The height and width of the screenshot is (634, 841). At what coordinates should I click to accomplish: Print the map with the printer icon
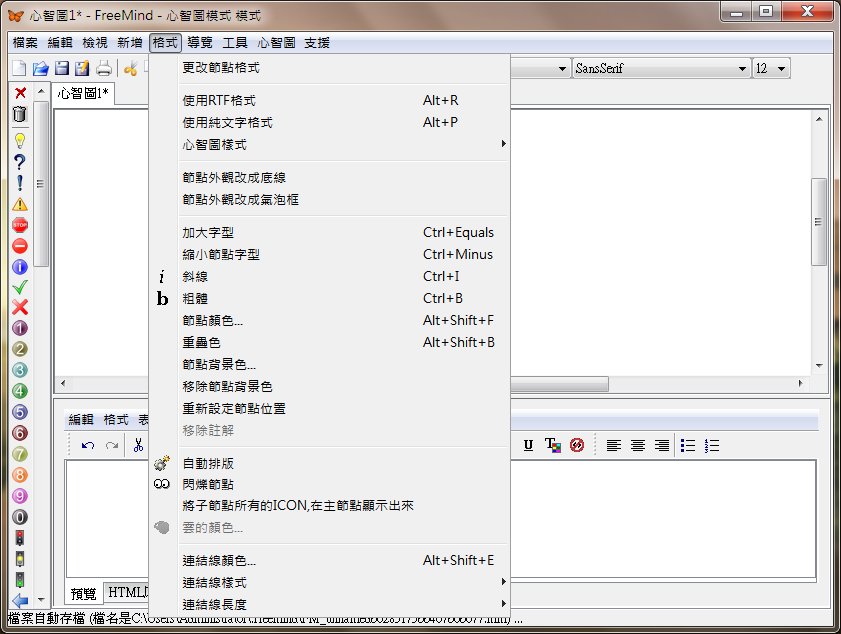104,68
